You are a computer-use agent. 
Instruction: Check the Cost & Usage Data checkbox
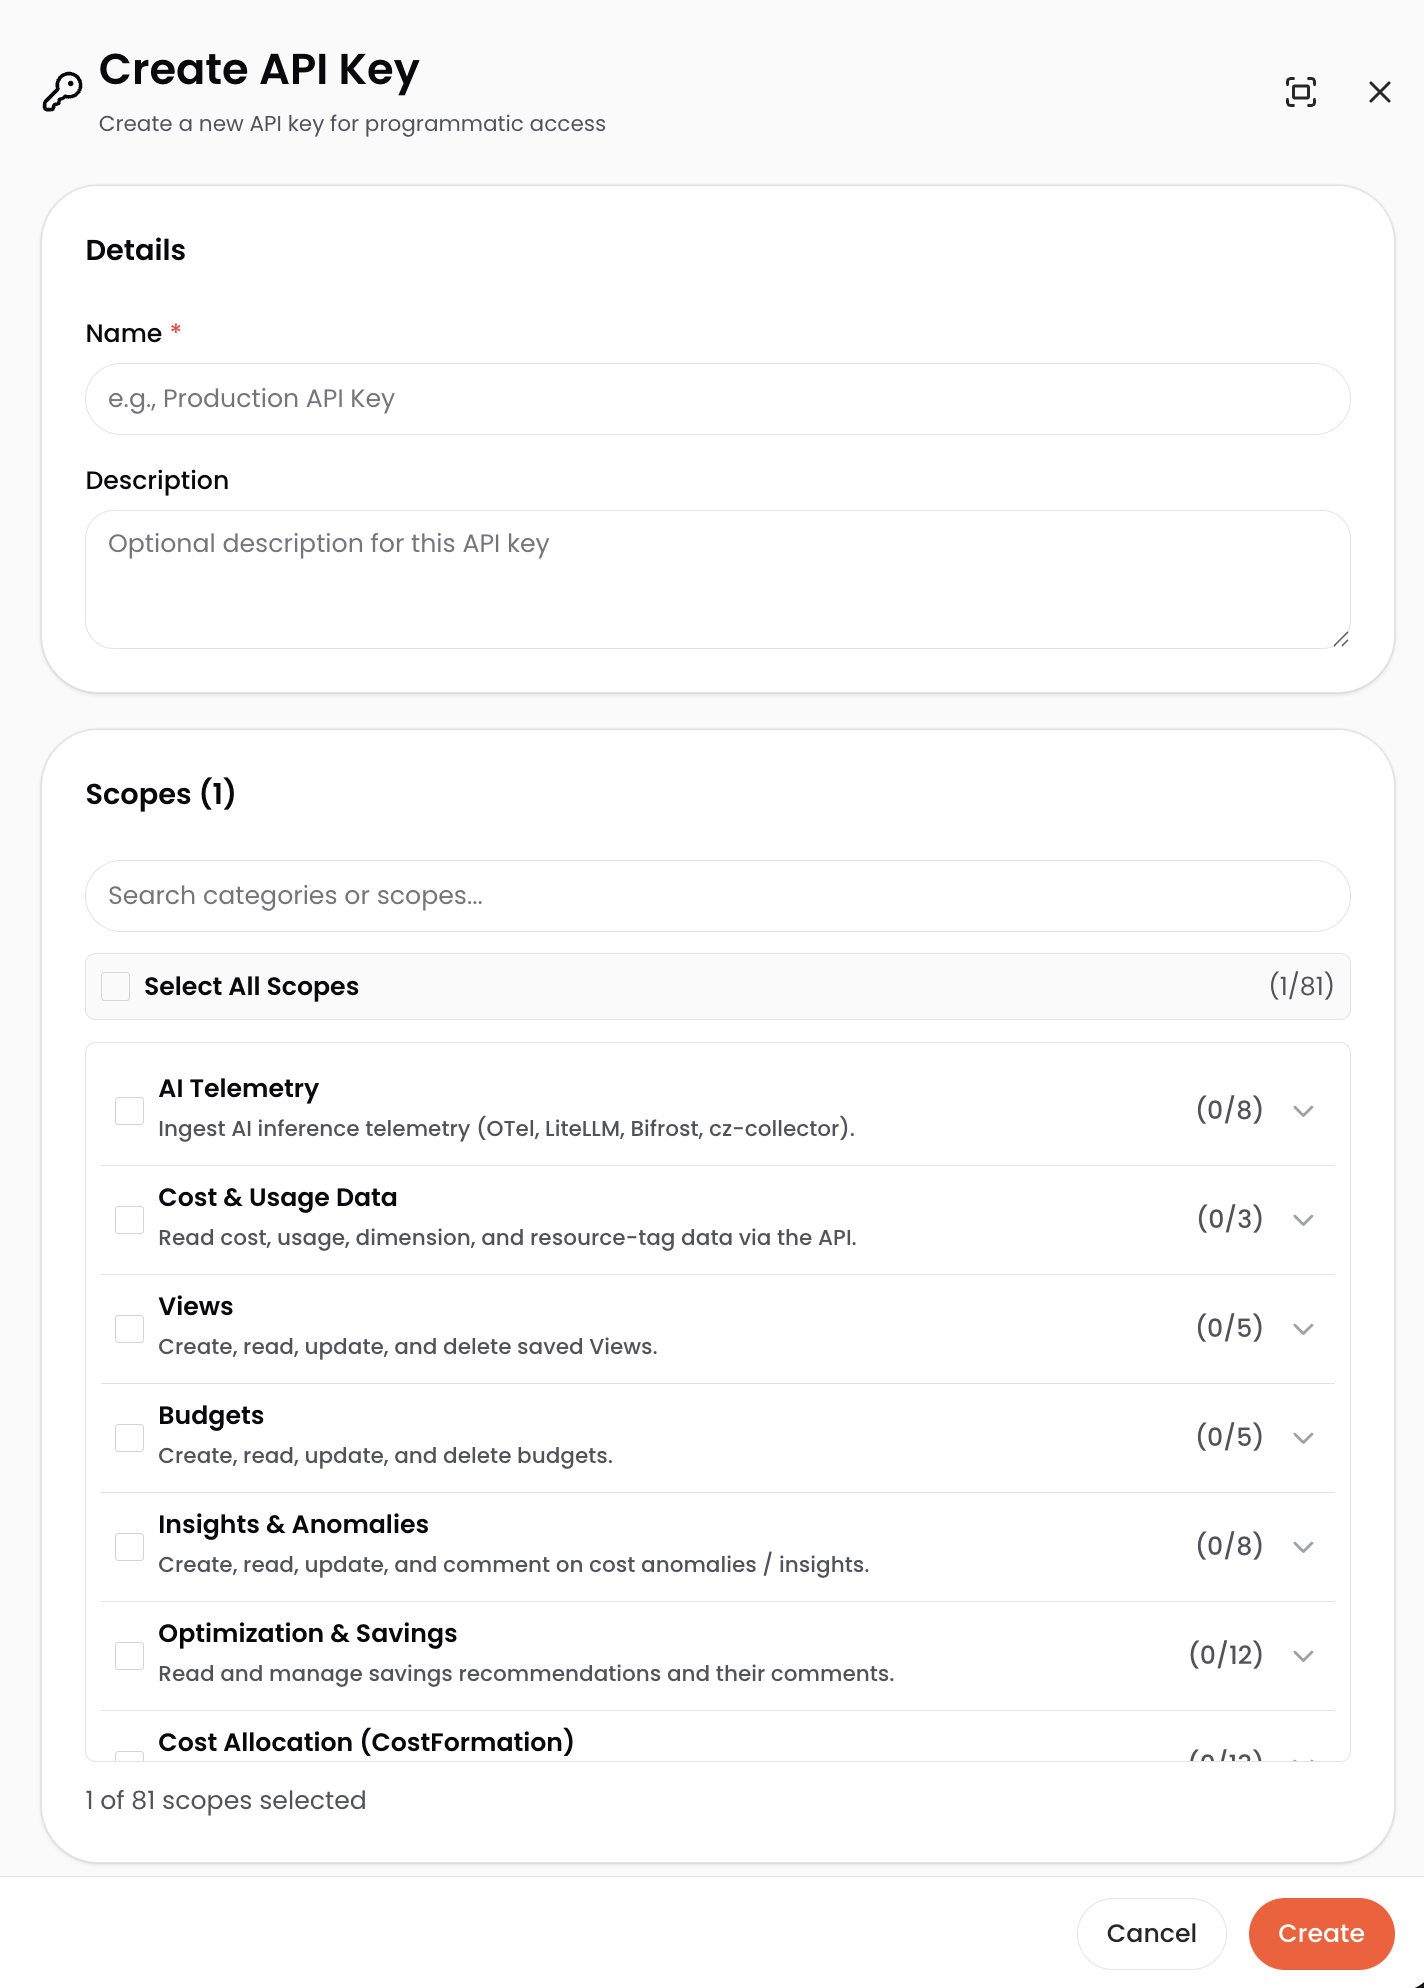click(x=129, y=1219)
